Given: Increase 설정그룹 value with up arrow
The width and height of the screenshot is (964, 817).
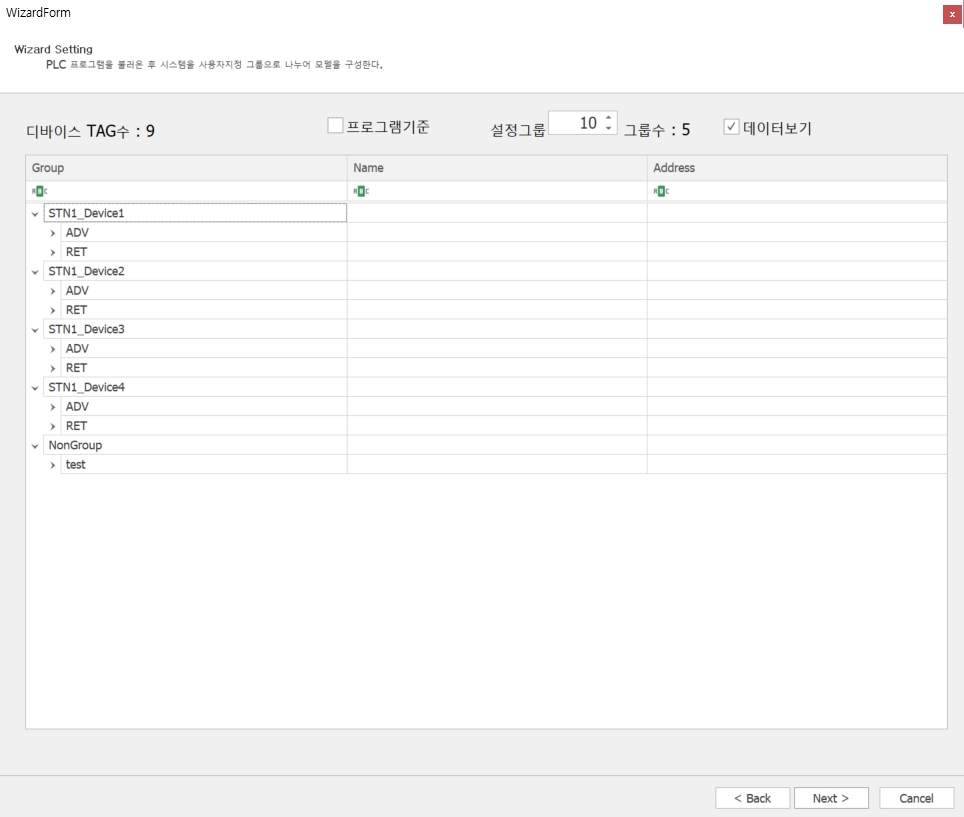Looking at the screenshot, I should pos(608,118).
